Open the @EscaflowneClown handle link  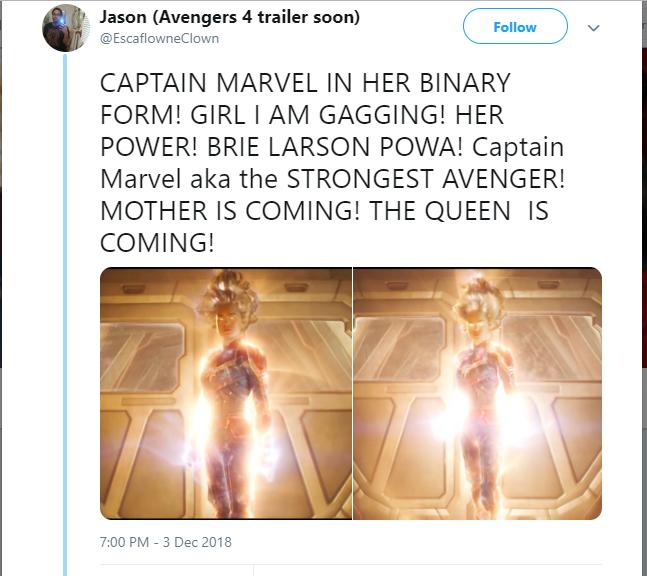coord(159,39)
